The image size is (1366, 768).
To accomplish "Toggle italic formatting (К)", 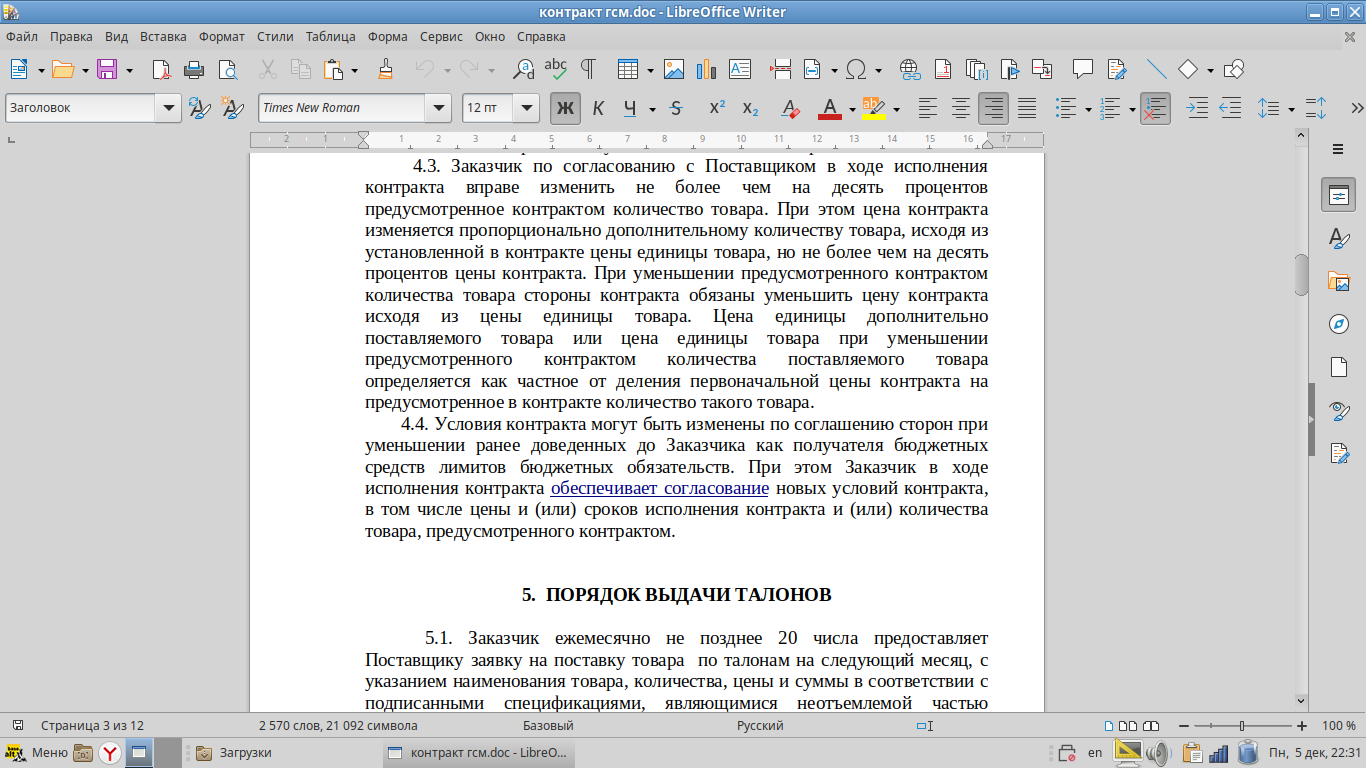I will (x=598, y=108).
